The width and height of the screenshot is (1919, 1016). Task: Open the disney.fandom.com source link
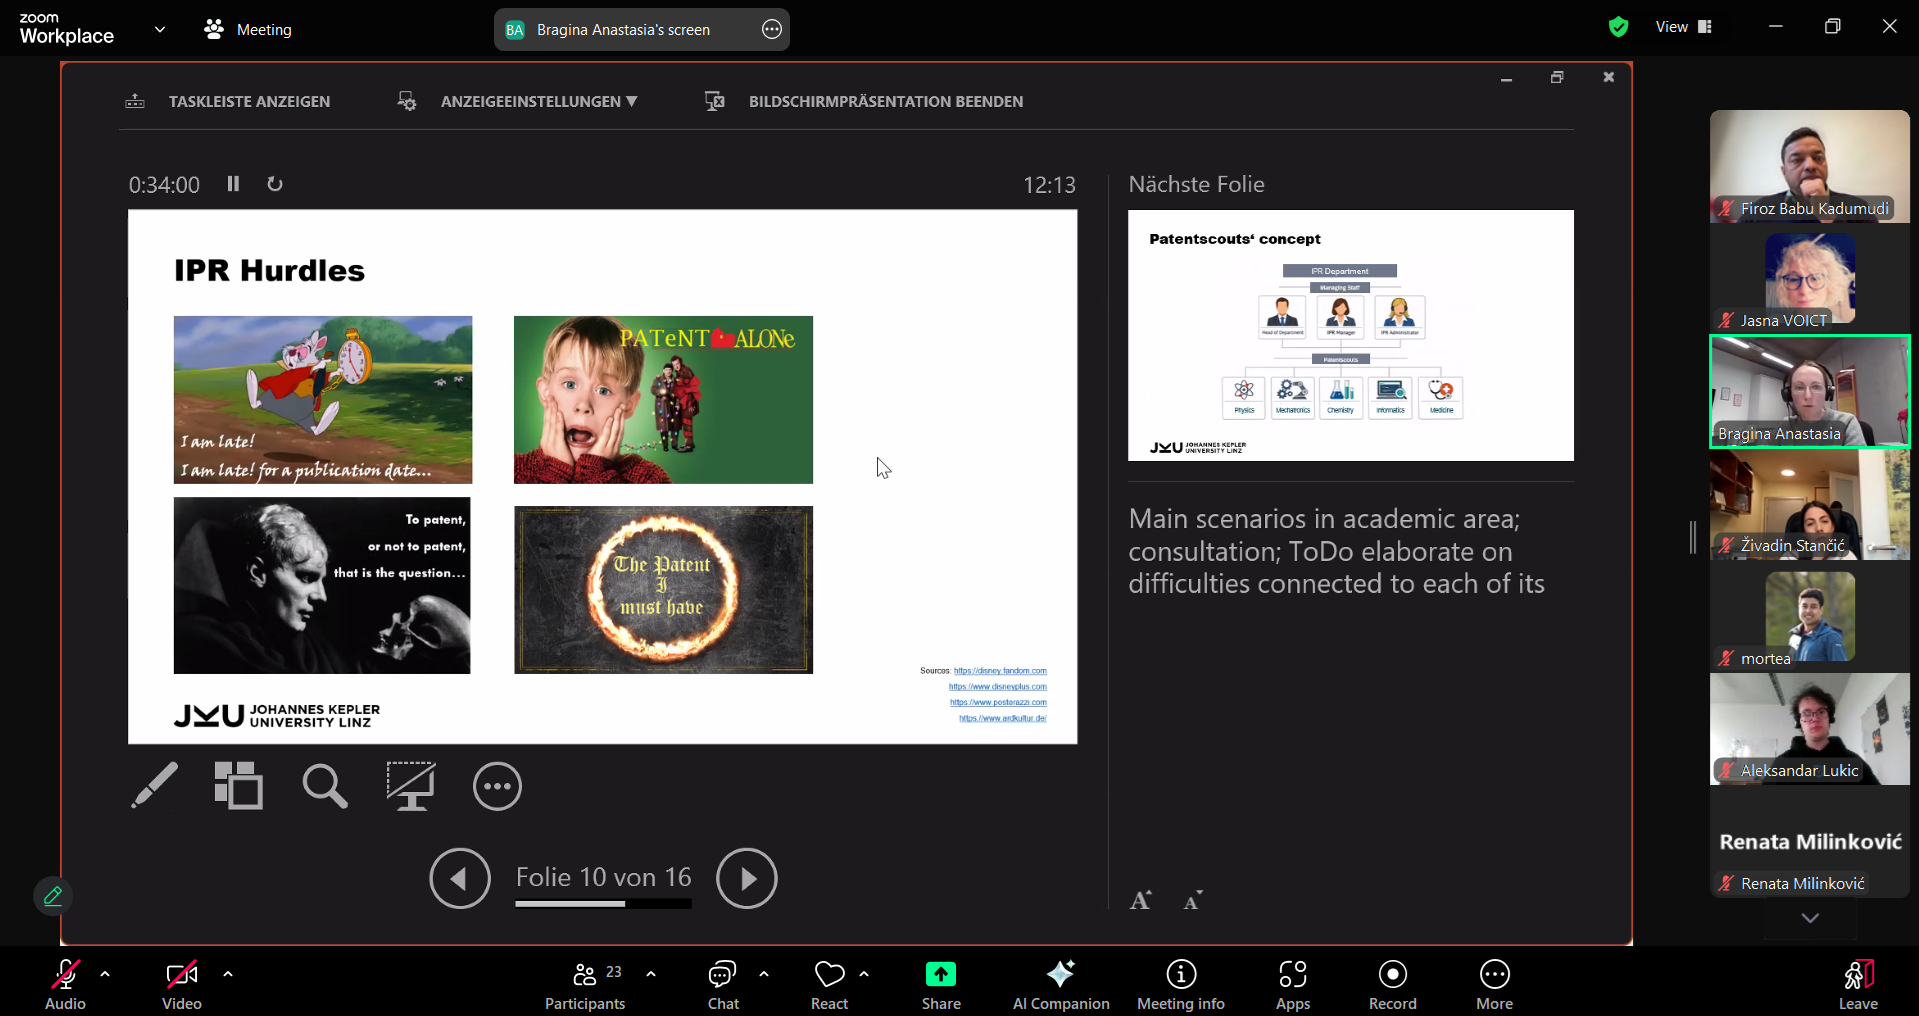click(1000, 671)
